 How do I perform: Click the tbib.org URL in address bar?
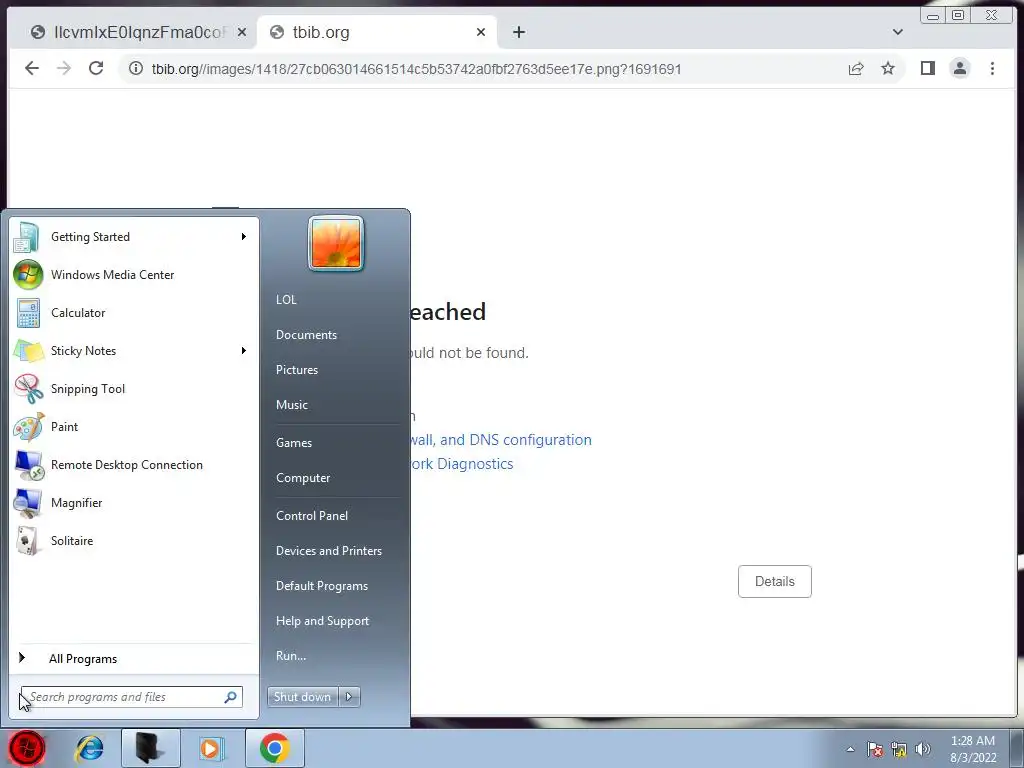[x=417, y=69]
